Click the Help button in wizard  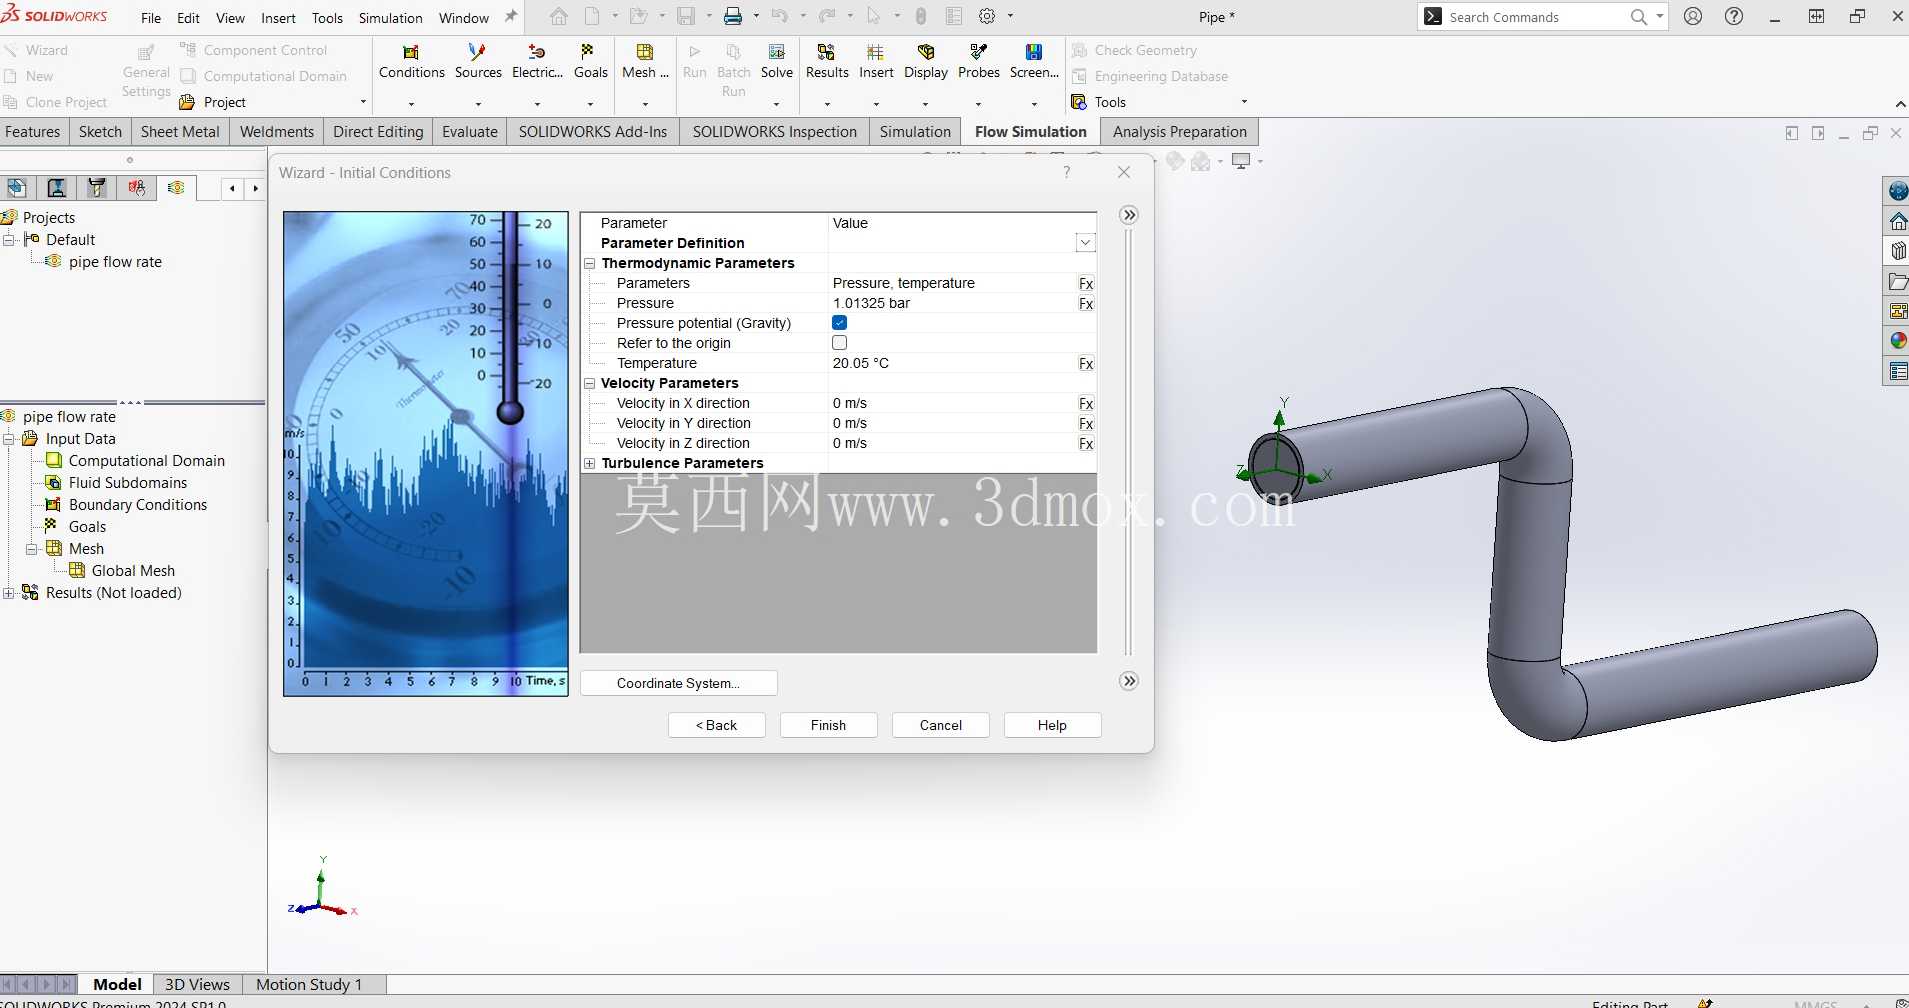click(1052, 725)
